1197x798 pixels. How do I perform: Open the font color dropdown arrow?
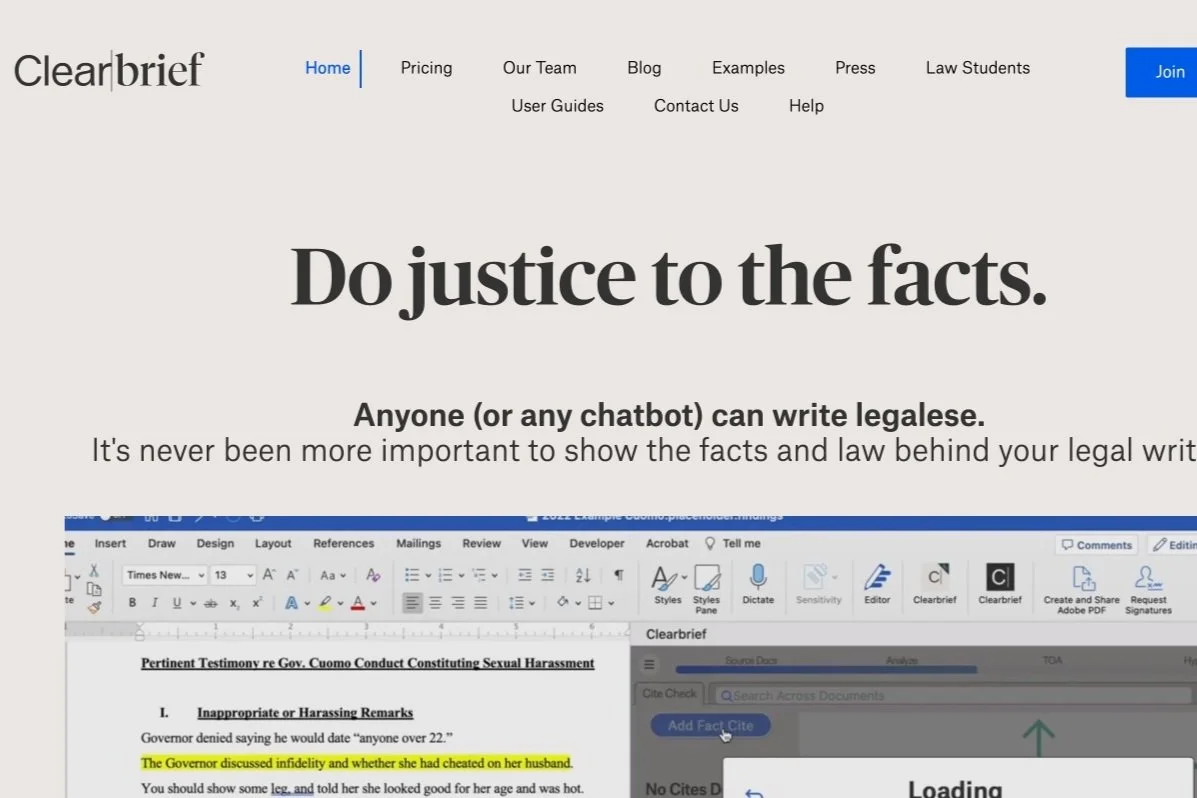click(x=373, y=603)
